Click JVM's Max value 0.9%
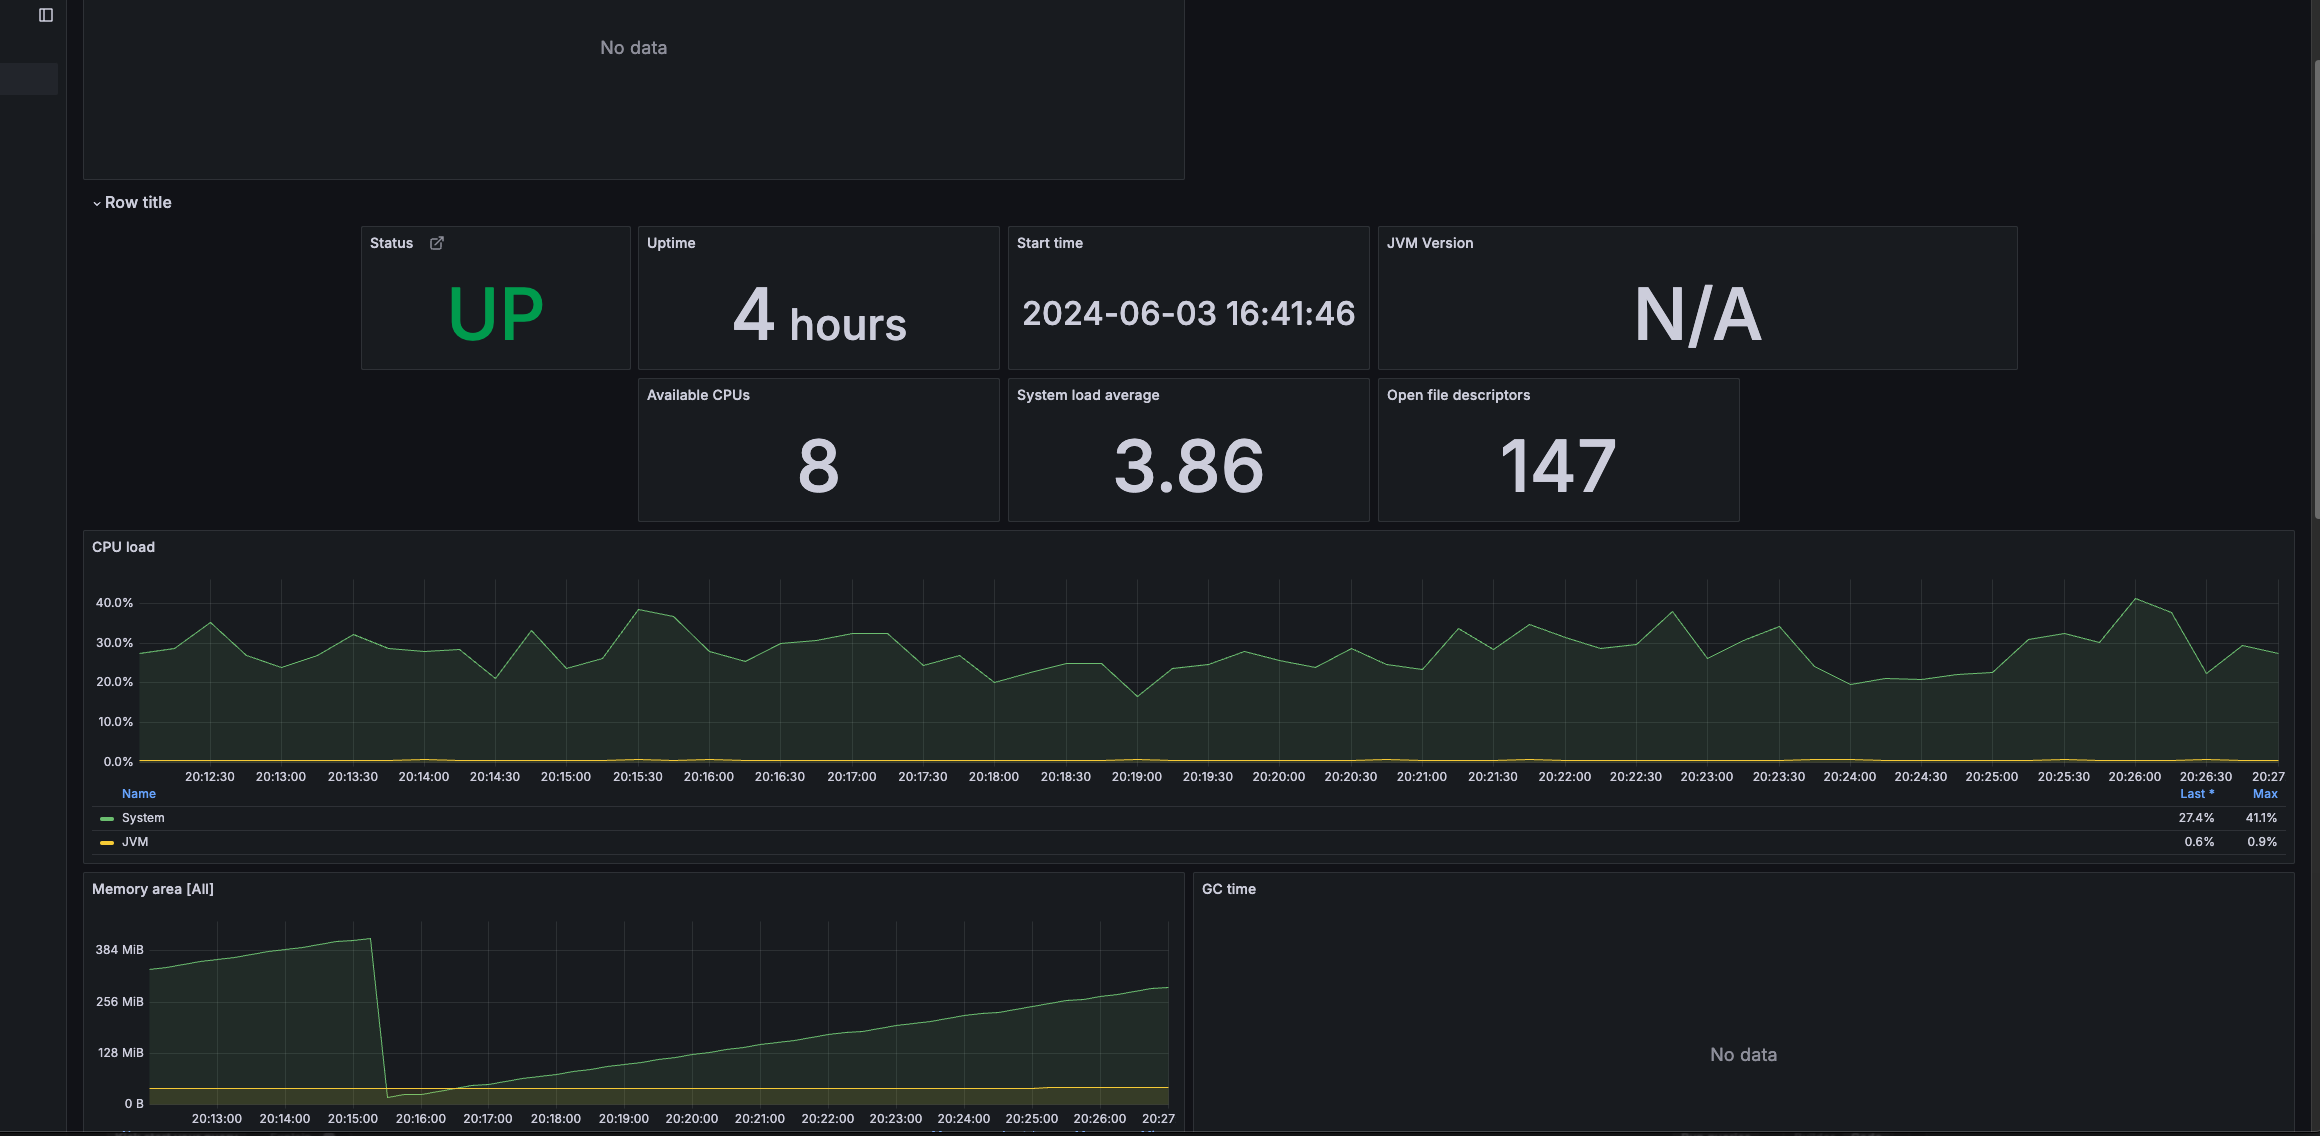Viewport: 2320px width, 1136px height. pyautogui.click(x=2262, y=842)
